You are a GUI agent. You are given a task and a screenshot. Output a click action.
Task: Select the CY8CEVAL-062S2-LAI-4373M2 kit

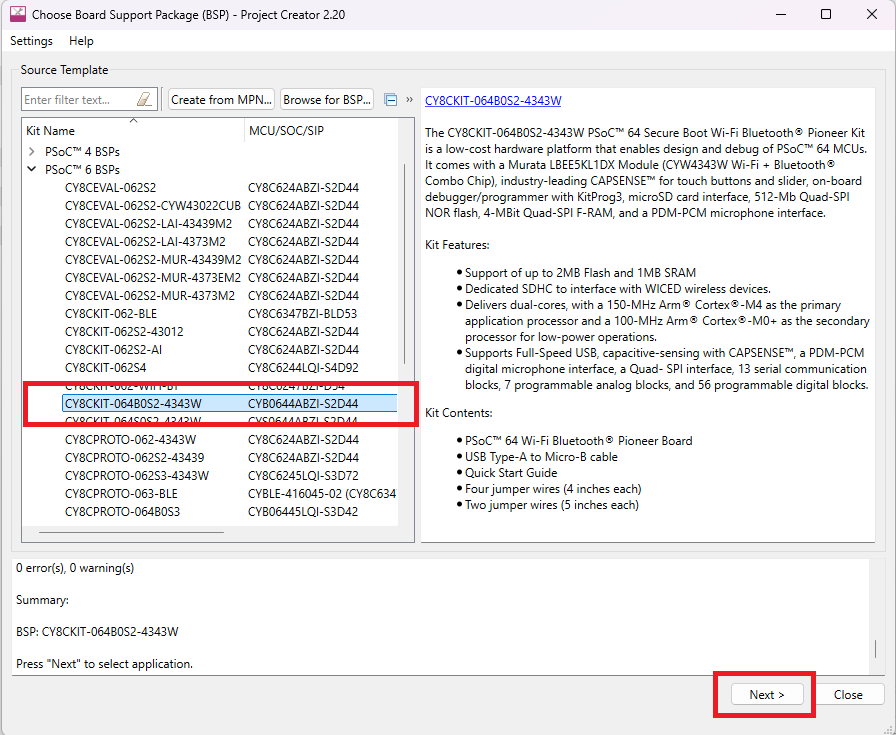(145, 241)
